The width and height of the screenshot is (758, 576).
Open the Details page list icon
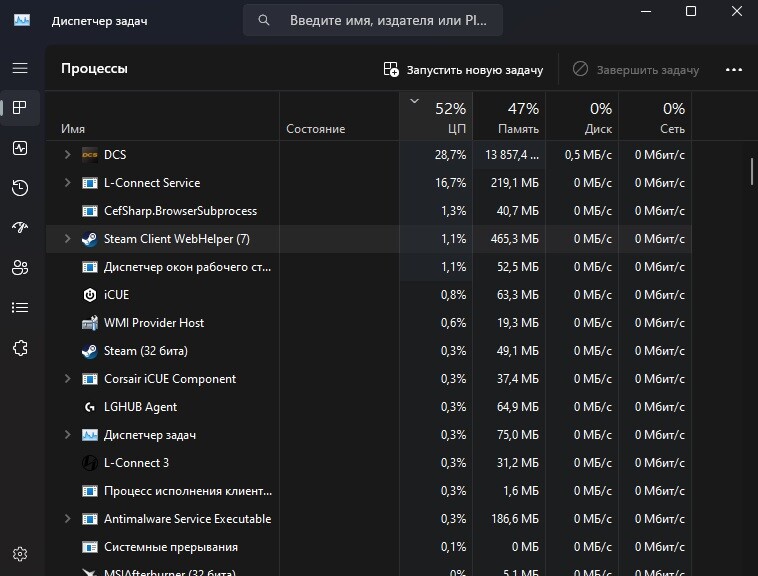[20, 307]
